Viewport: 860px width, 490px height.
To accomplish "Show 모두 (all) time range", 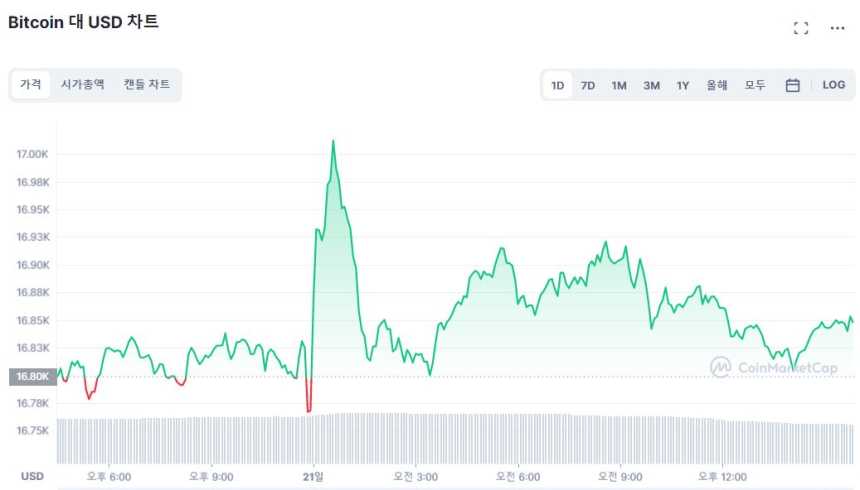I will coord(755,86).
